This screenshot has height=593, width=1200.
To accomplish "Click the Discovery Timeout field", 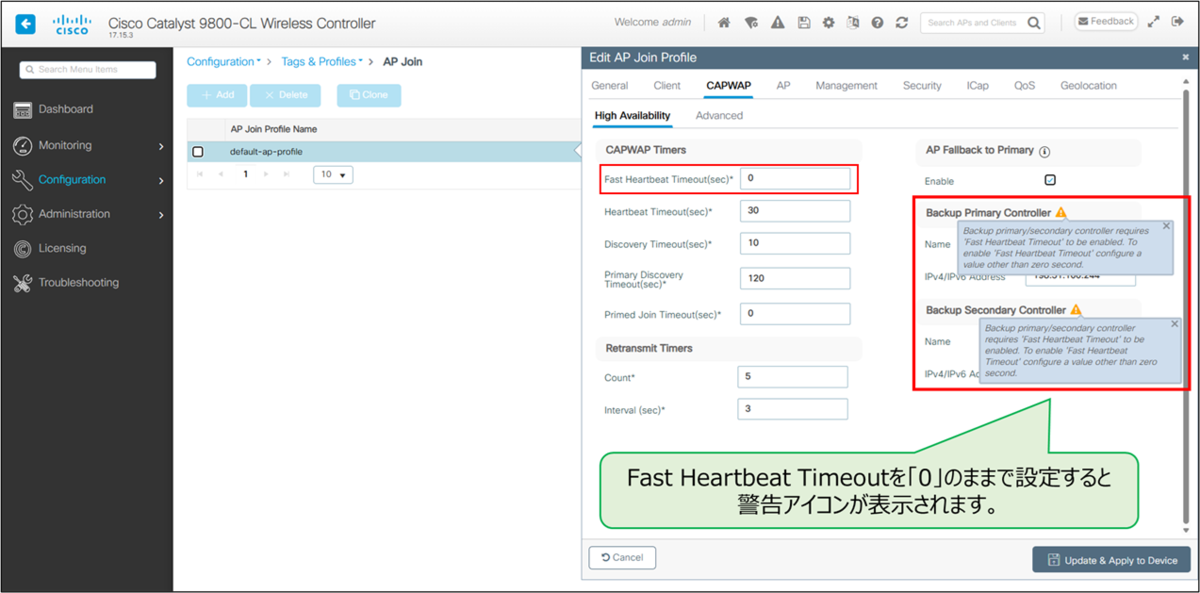I will click(x=795, y=244).
